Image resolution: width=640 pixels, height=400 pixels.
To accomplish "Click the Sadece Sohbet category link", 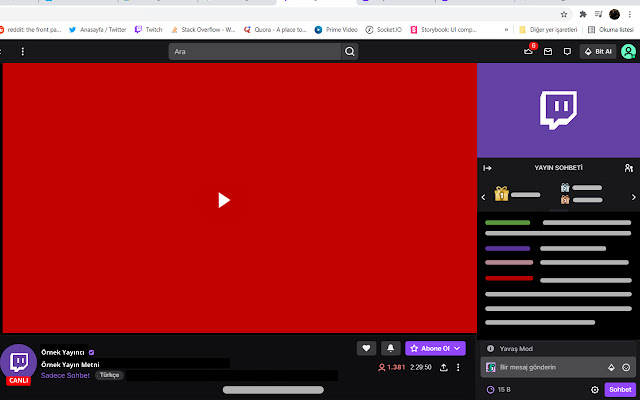I will coord(65,375).
